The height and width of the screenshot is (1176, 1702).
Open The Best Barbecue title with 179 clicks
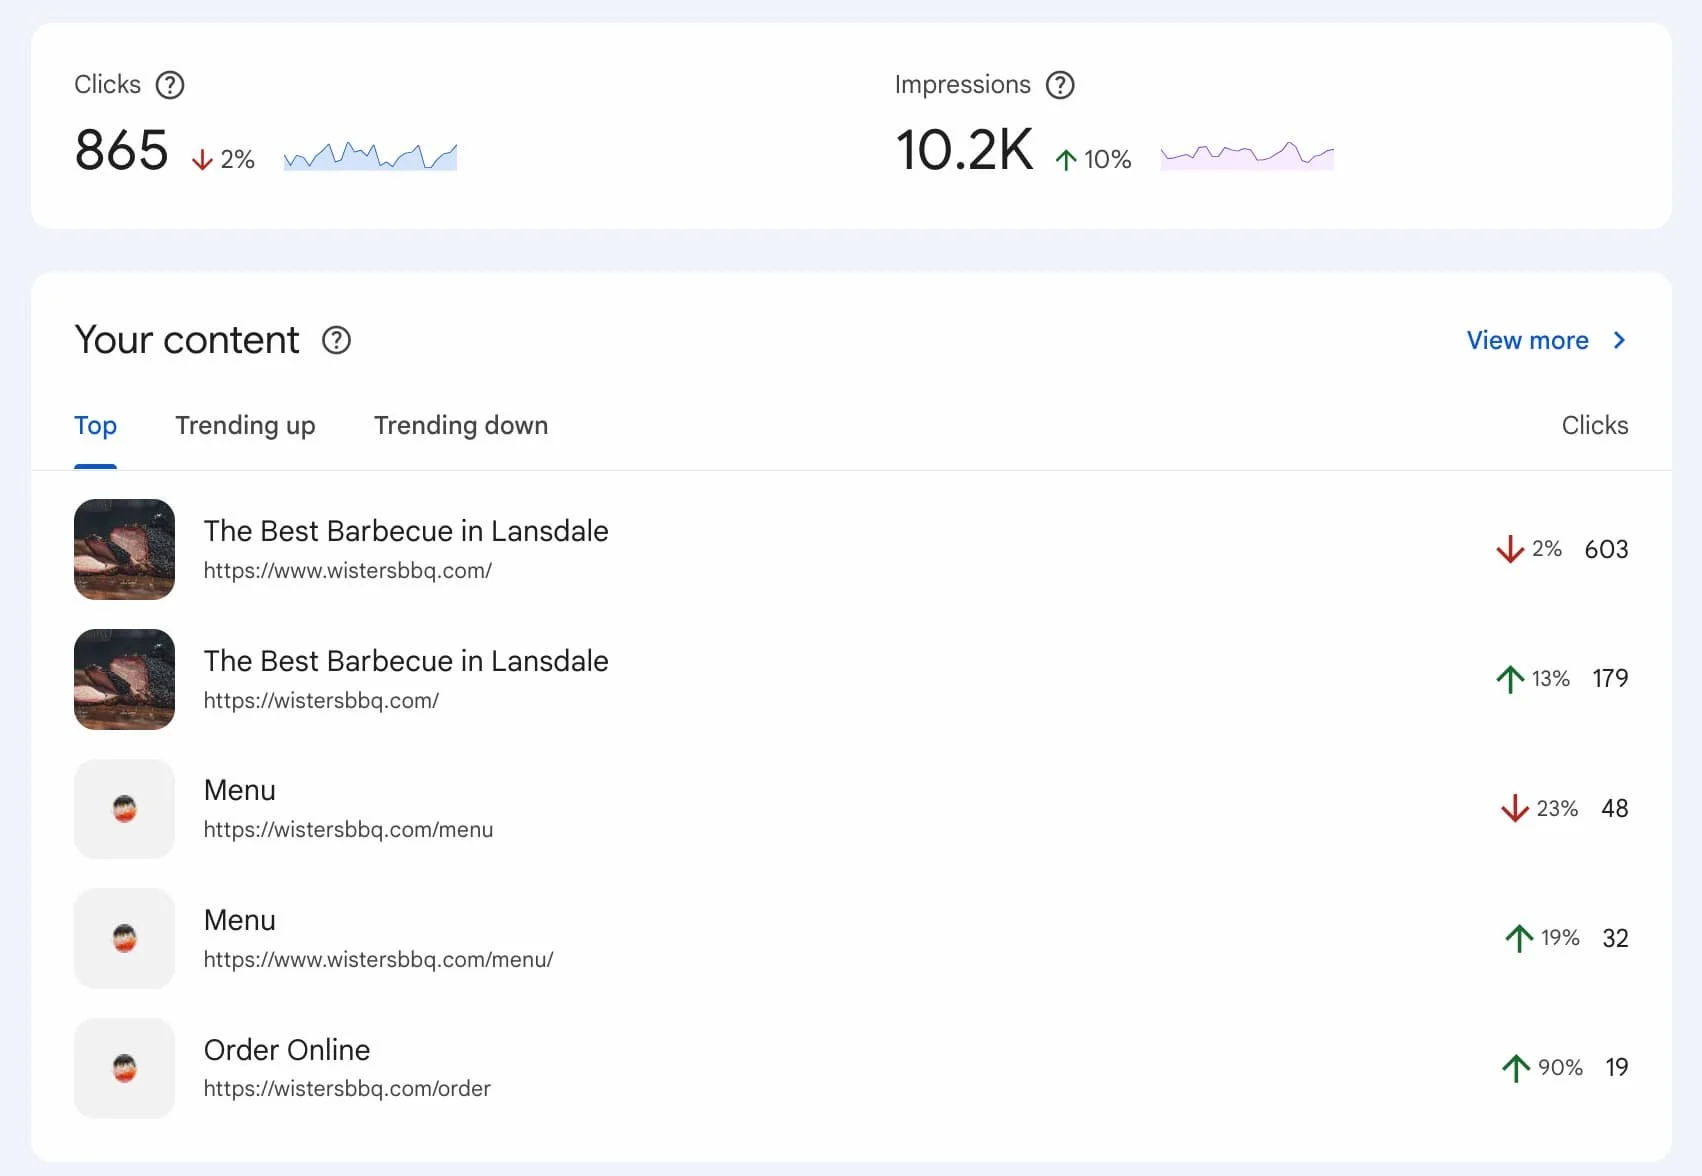tap(406, 661)
